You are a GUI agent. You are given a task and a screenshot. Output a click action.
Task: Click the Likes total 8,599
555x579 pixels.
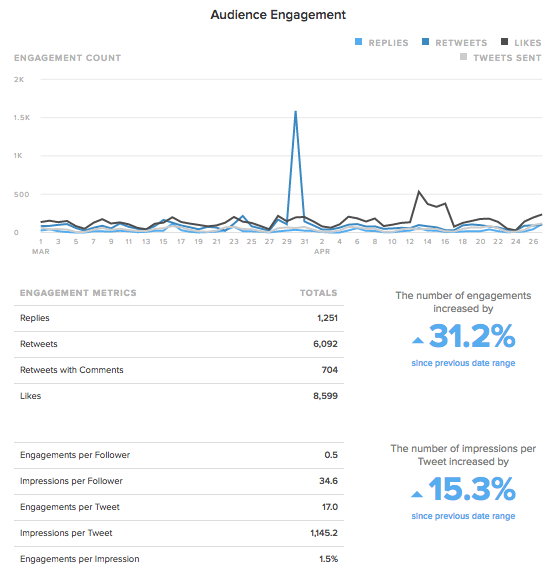[325, 396]
